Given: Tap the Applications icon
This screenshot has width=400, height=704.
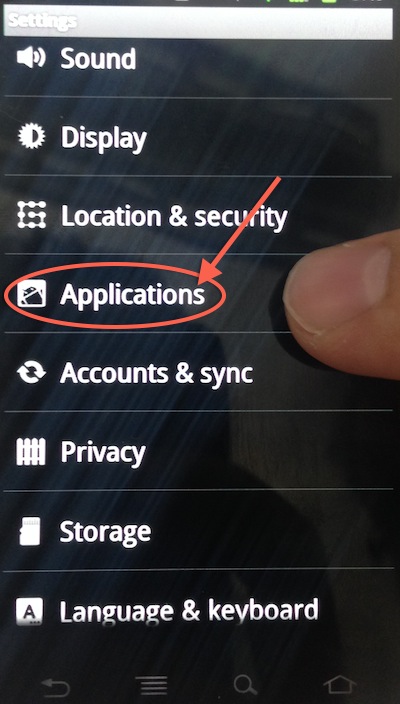Looking at the screenshot, I should click(31, 293).
